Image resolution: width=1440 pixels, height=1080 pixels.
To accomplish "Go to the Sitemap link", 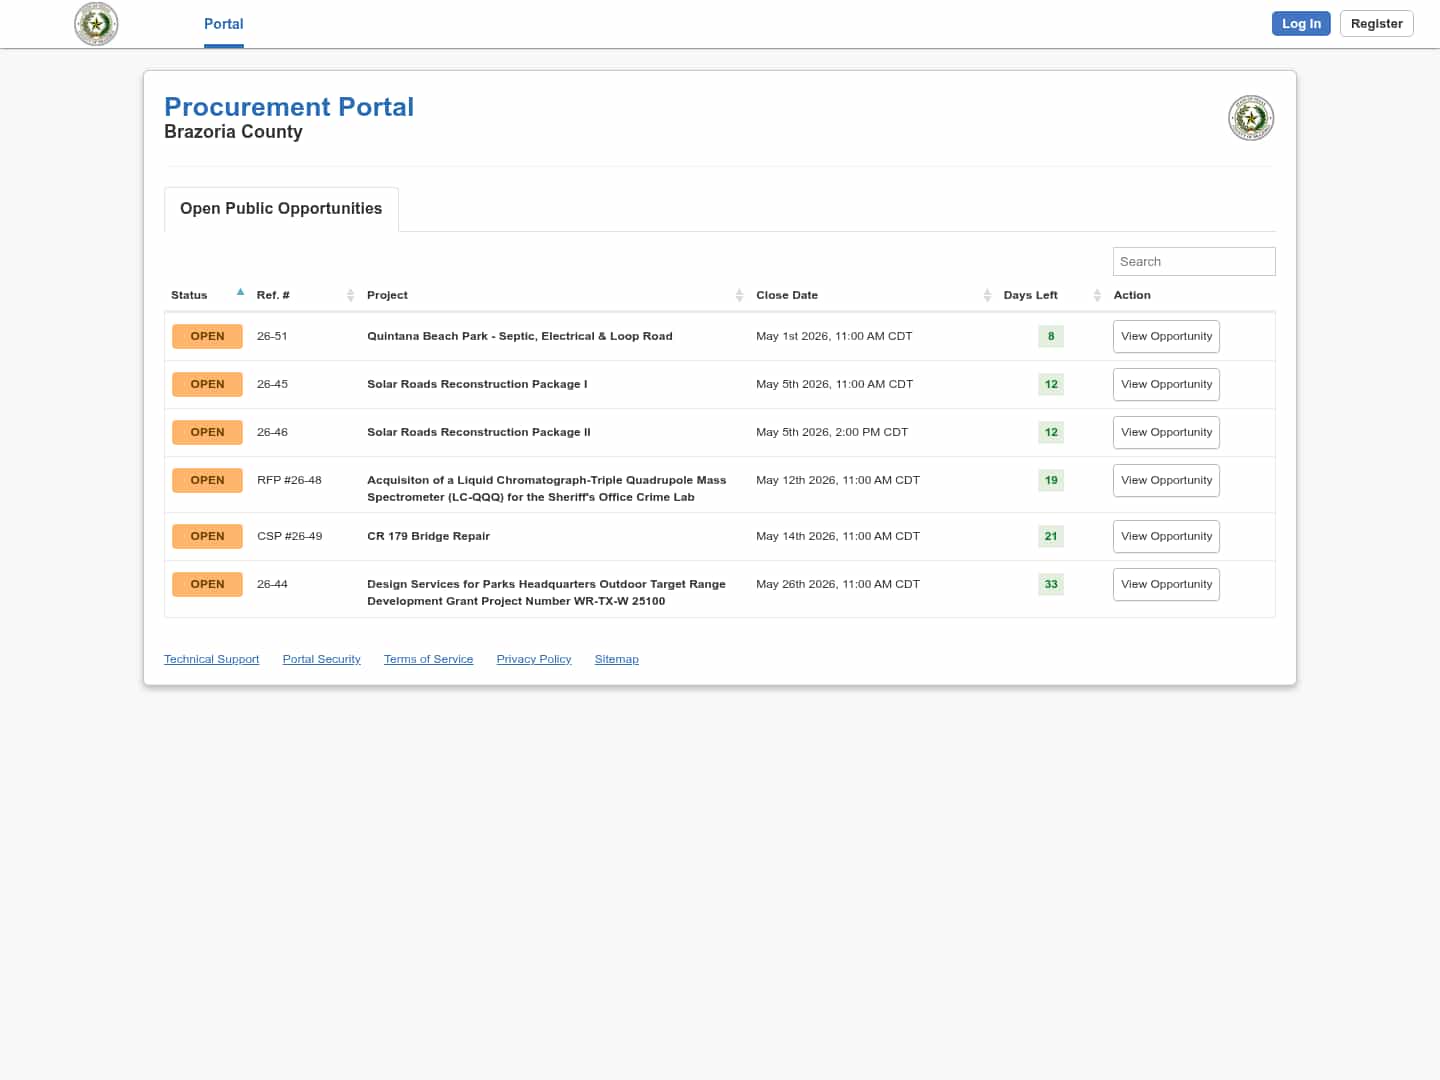I will pyautogui.click(x=616, y=659).
